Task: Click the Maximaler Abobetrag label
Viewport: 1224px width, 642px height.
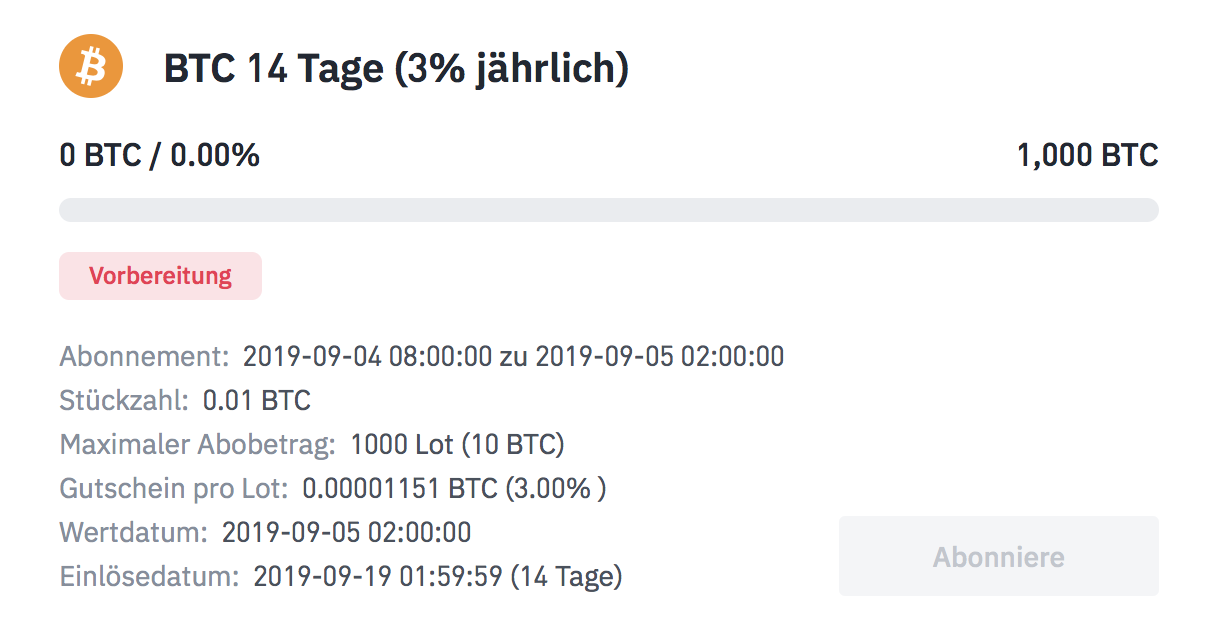Action: 197,444
